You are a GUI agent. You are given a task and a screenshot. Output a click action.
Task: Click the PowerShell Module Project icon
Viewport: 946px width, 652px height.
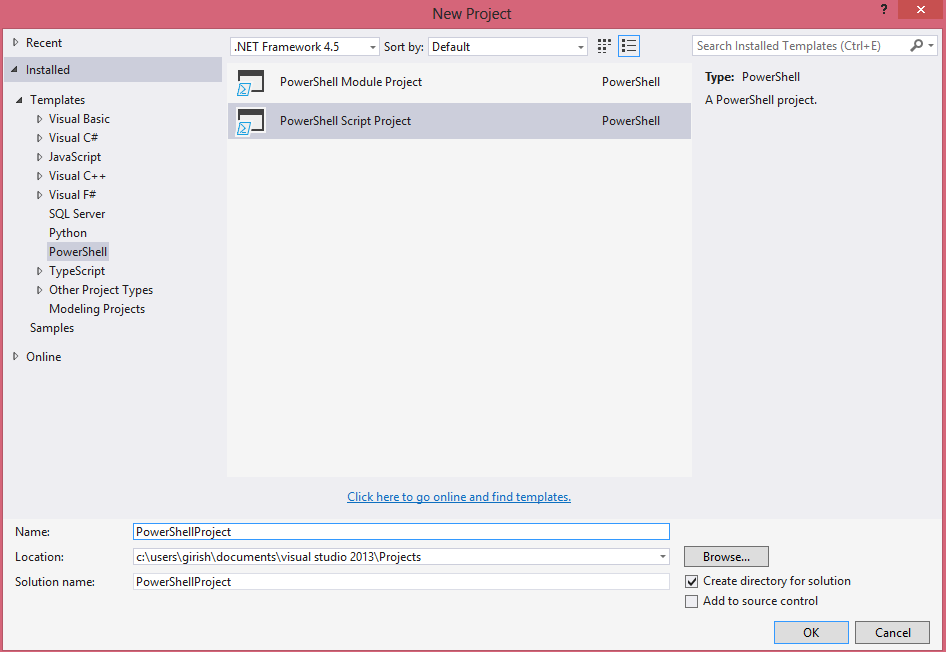251,83
